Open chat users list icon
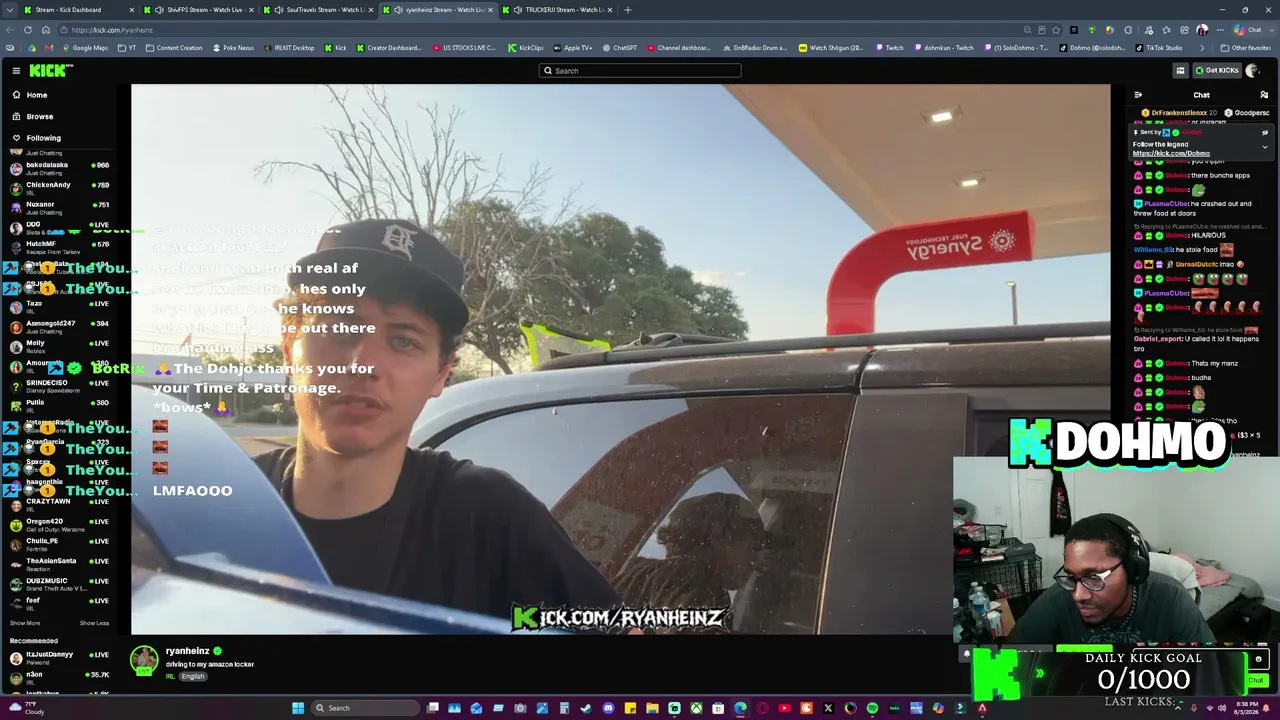Image resolution: width=1280 pixels, height=720 pixels. (x=1264, y=95)
